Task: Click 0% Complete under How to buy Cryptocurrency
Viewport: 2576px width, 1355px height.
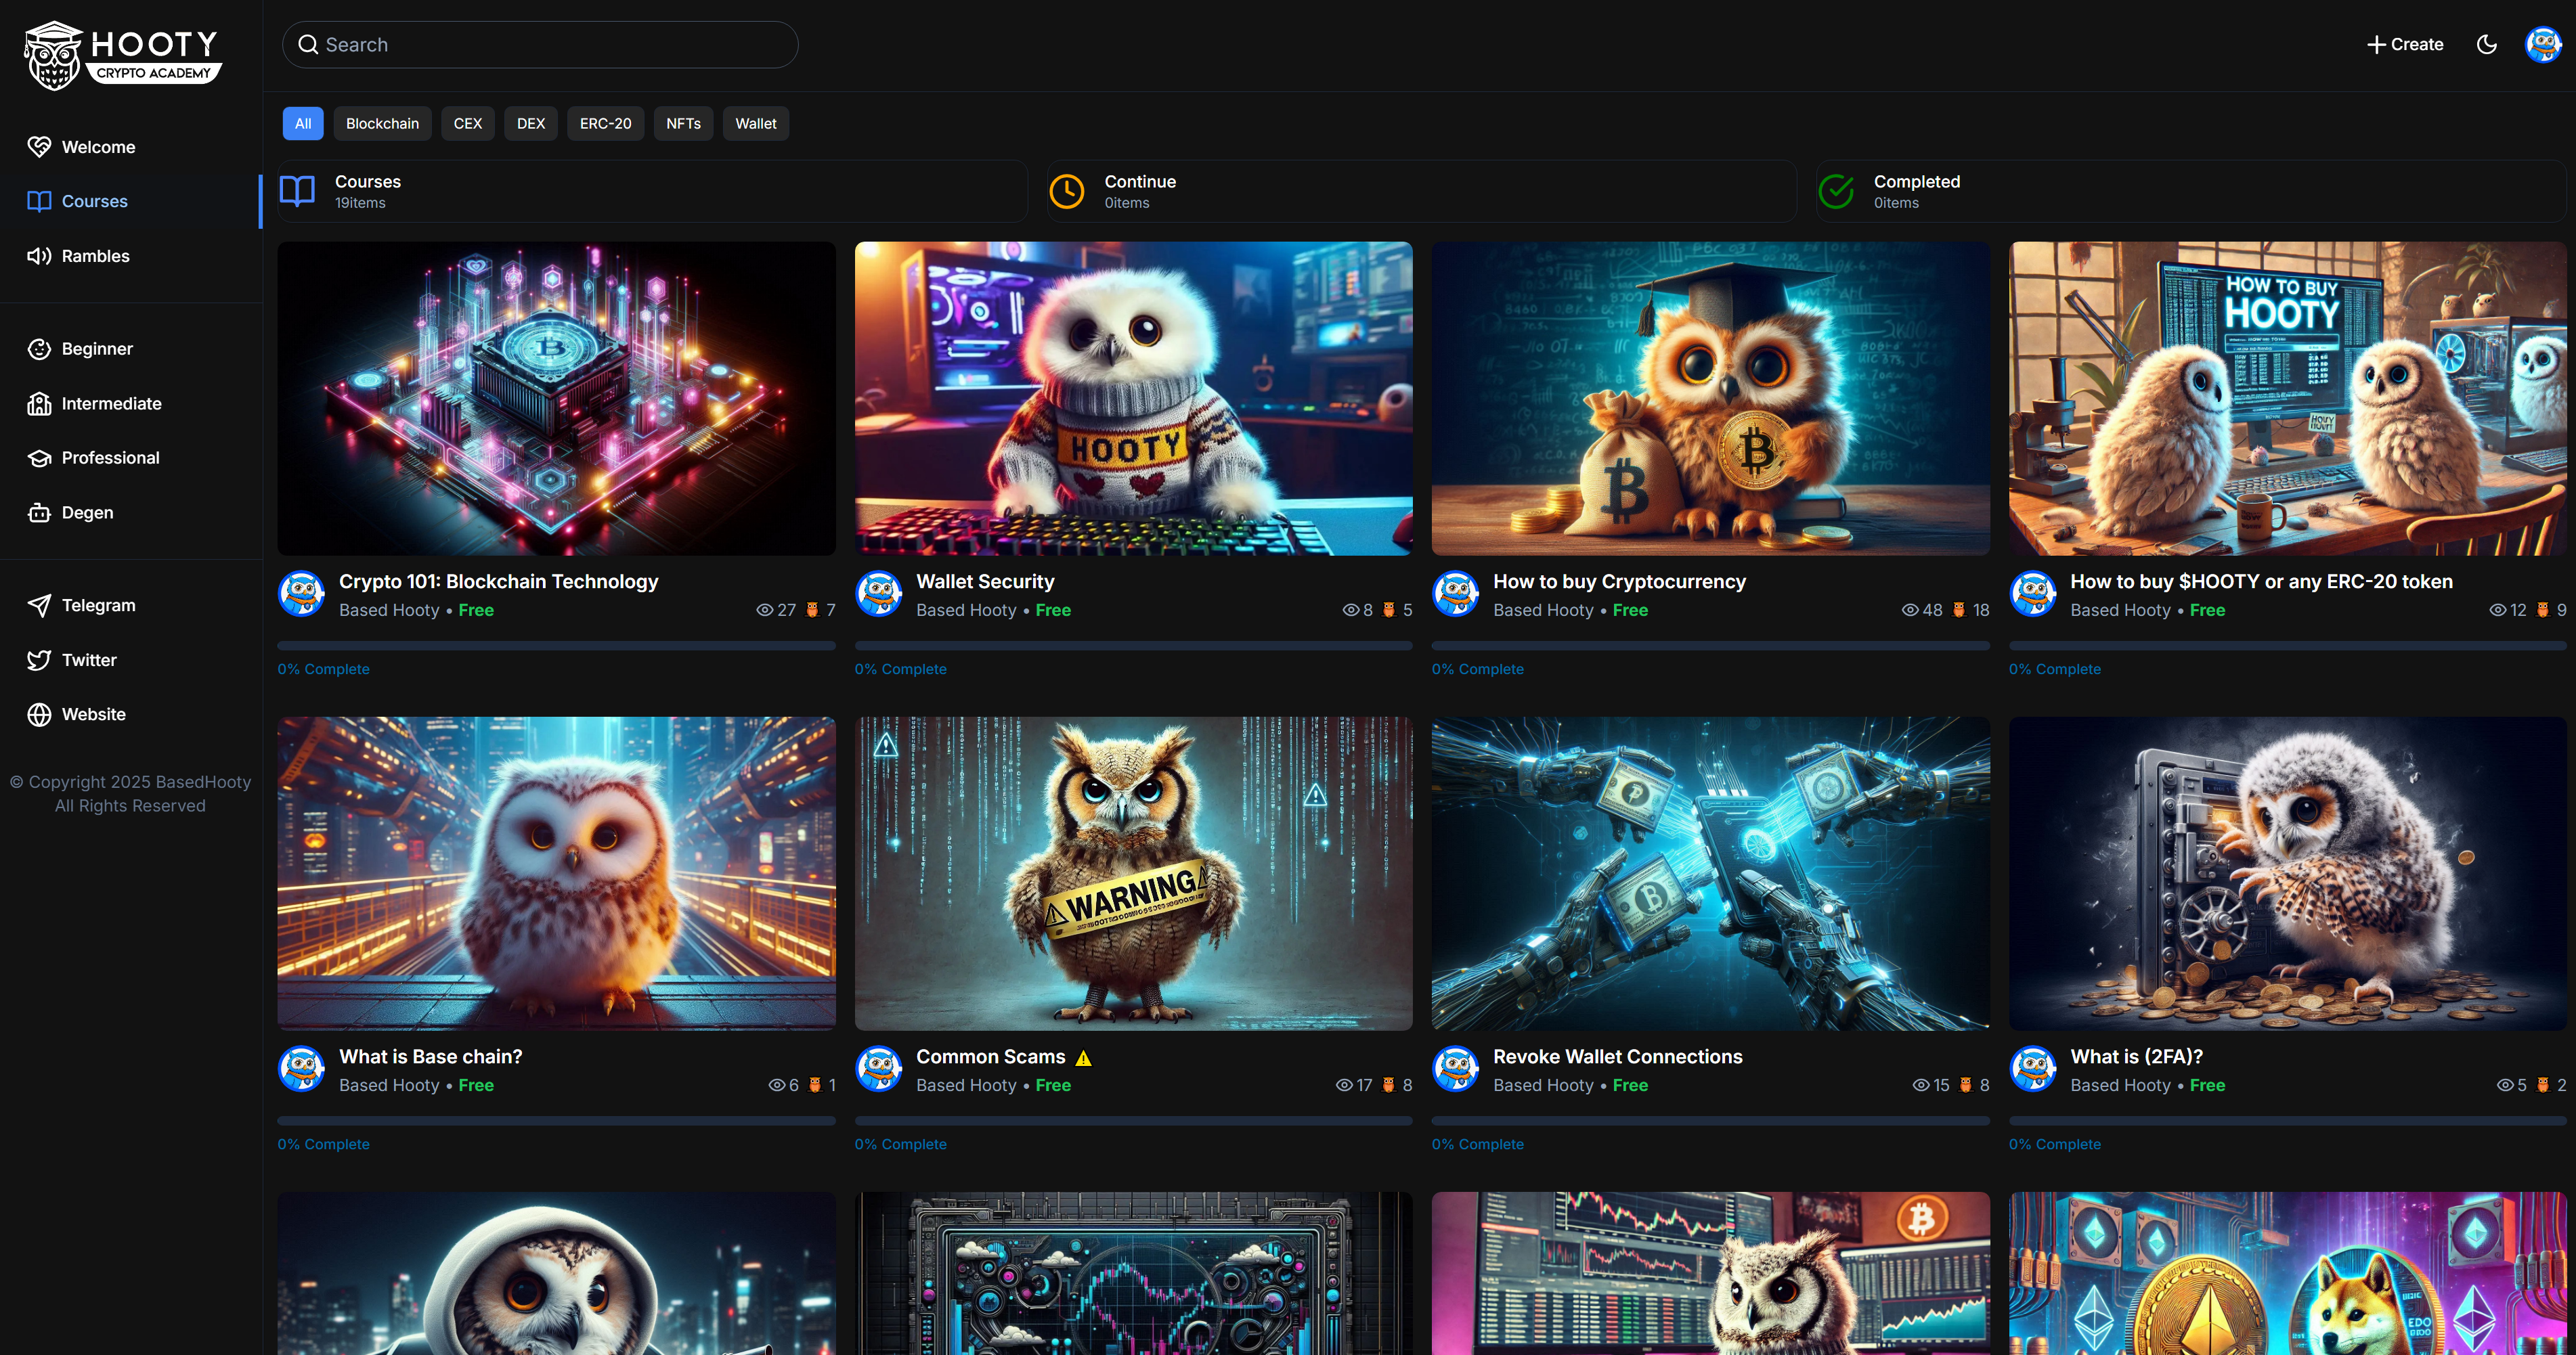Action: (1477, 669)
